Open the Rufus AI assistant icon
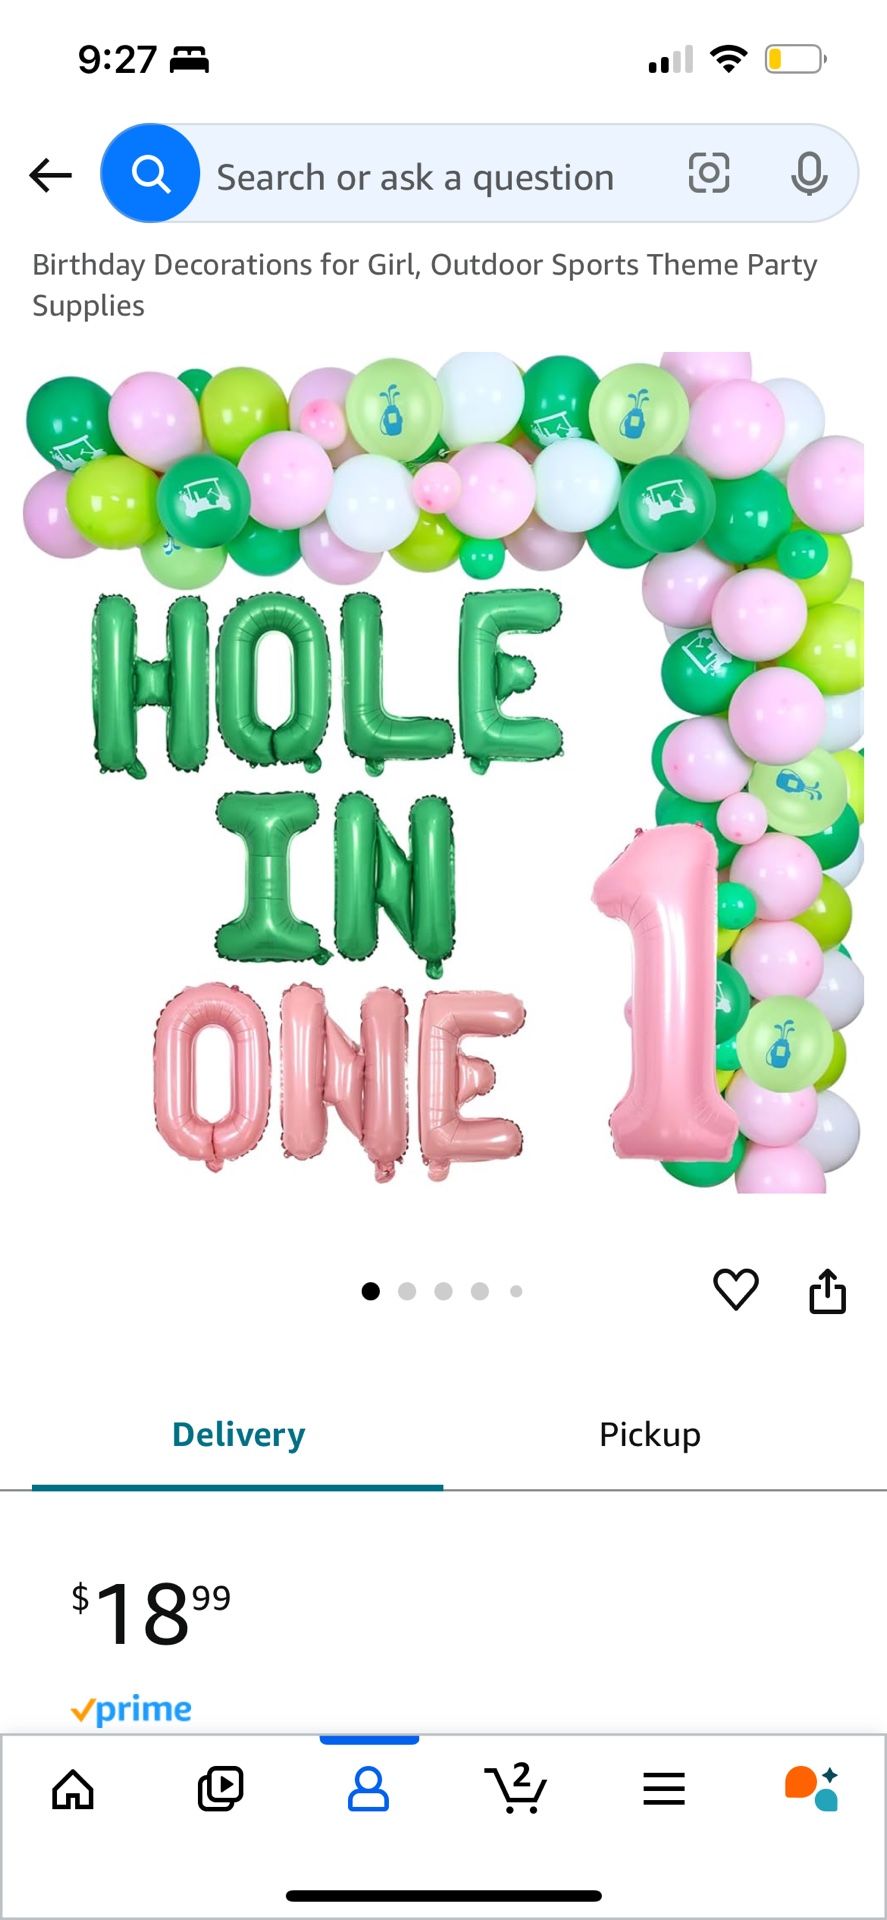 tap(811, 1789)
